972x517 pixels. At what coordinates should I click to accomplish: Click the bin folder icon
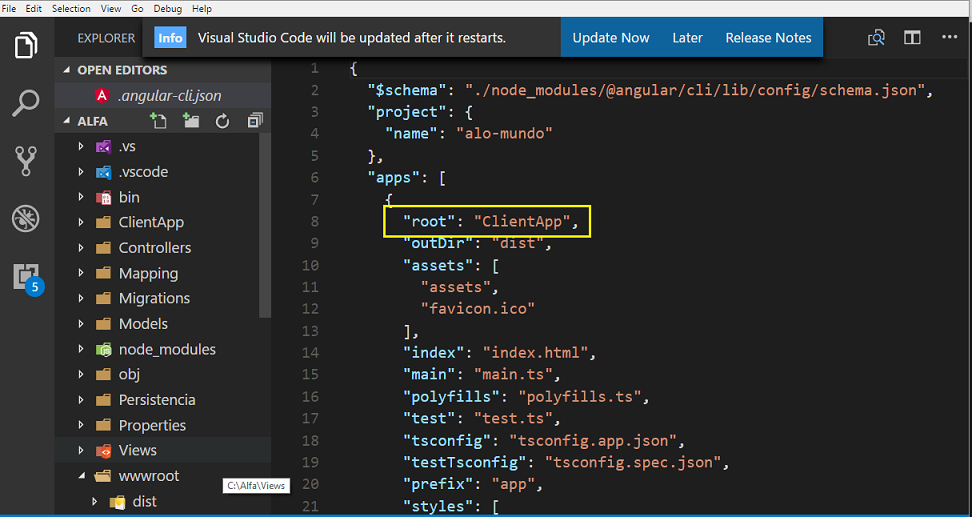(103, 198)
